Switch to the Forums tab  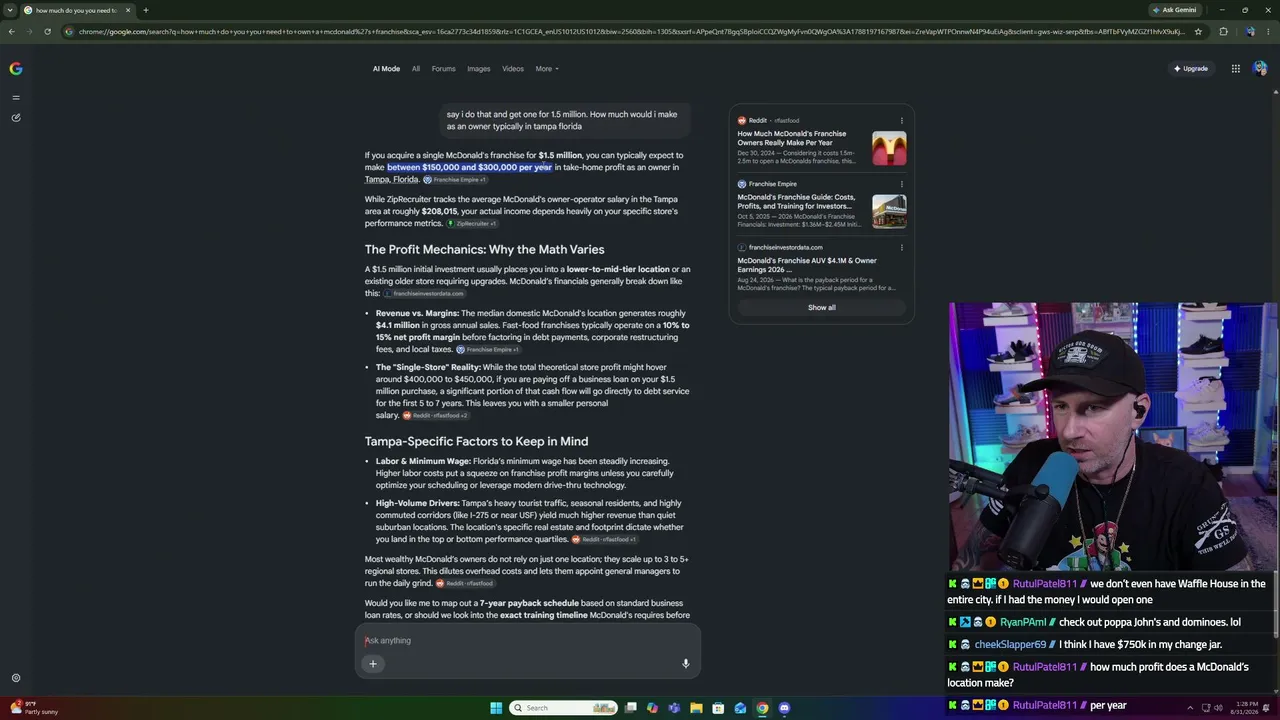coord(443,69)
